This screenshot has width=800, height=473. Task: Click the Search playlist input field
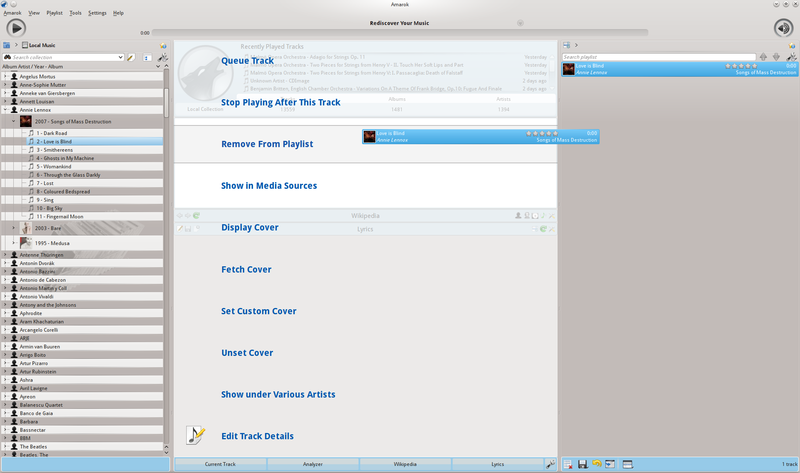tap(655, 57)
